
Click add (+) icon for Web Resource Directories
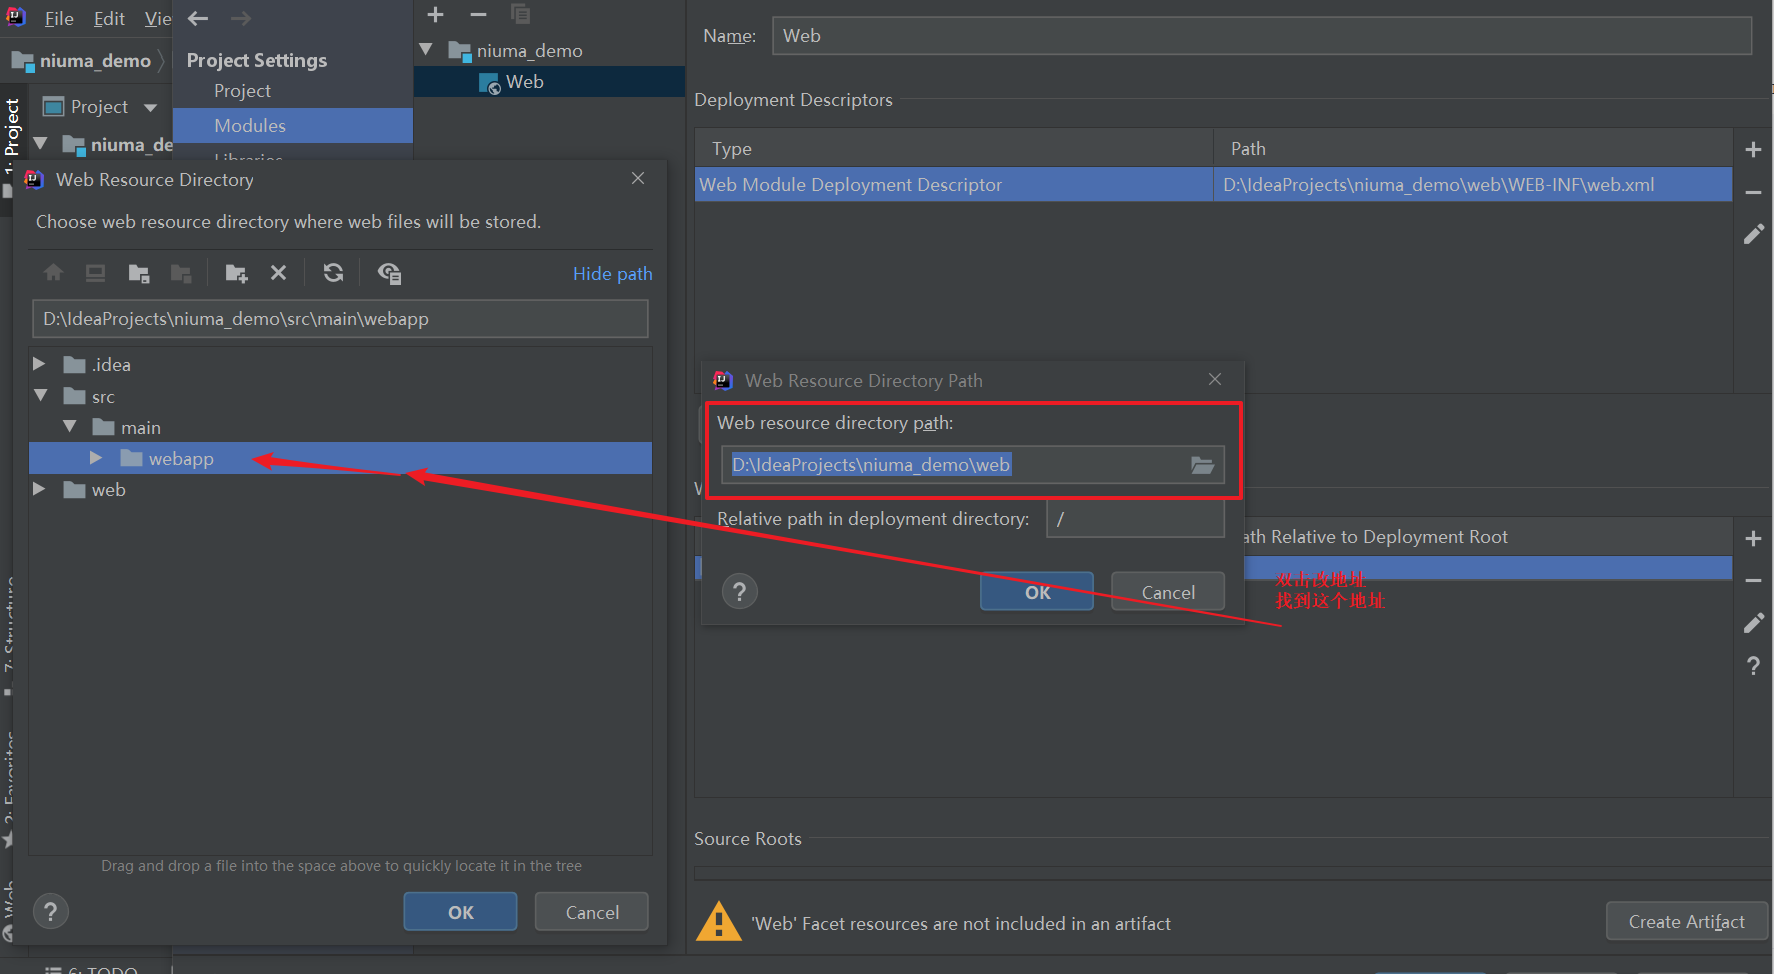1753,539
